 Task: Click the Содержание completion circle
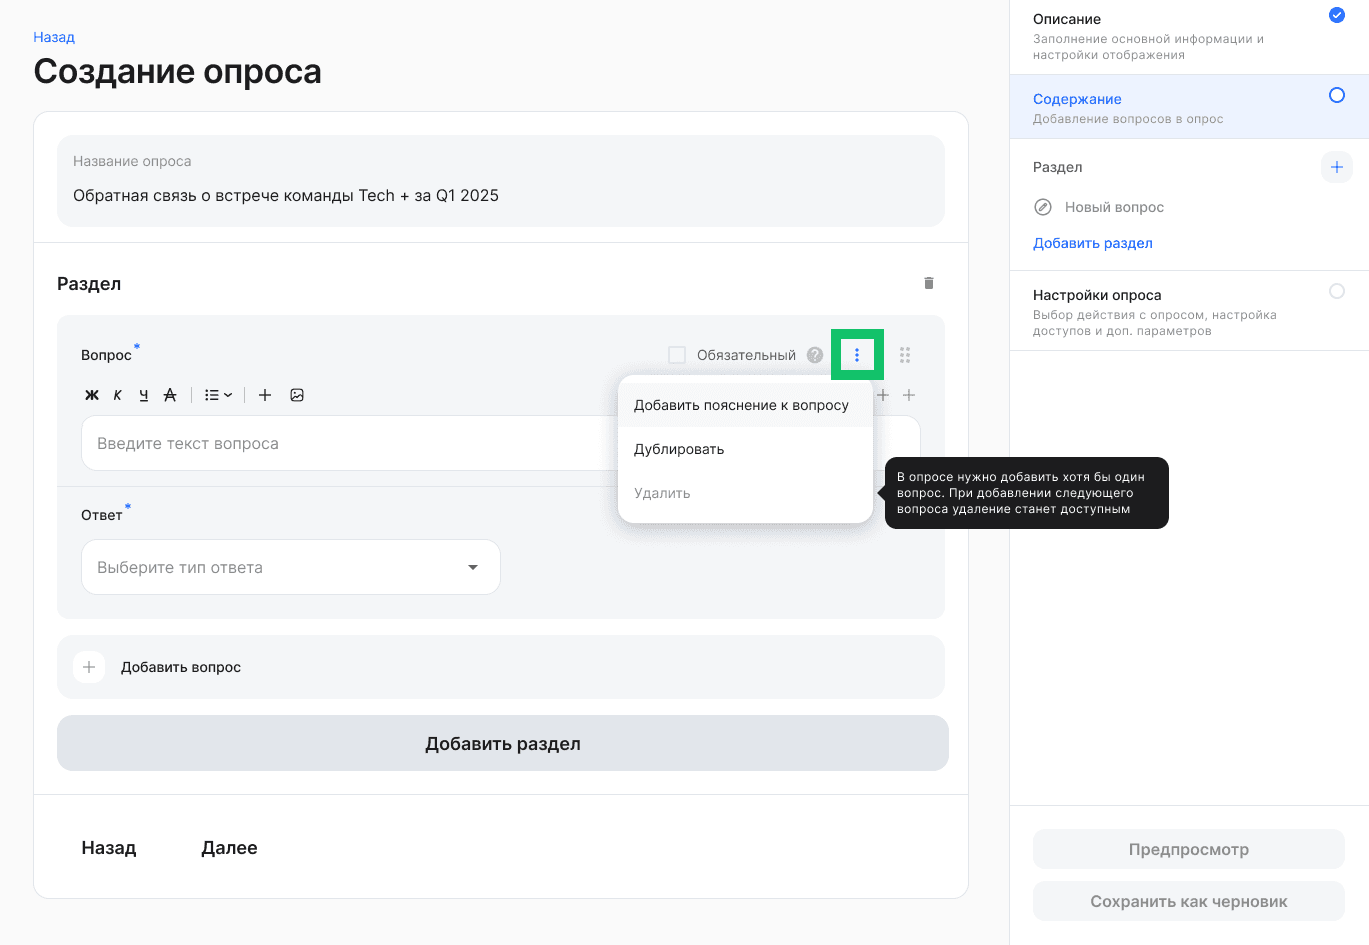(x=1337, y=95)
